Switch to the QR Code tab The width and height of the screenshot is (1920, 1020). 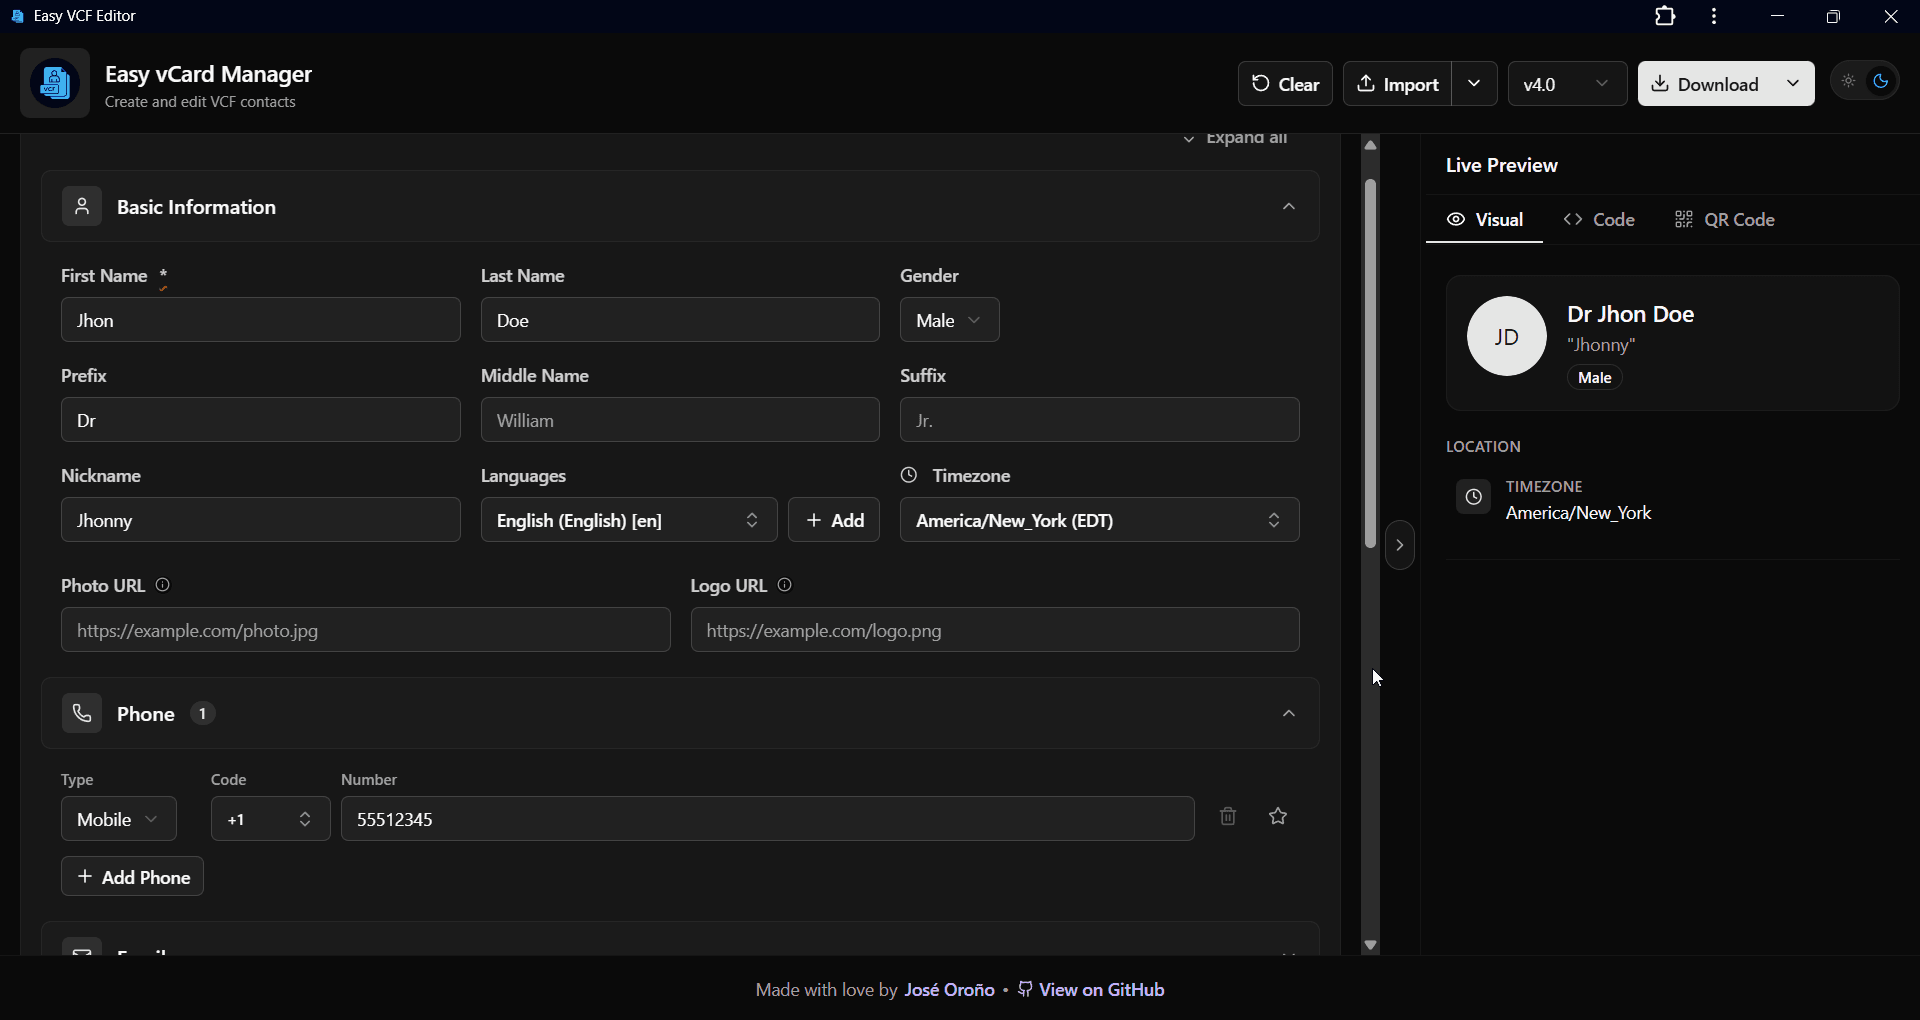(1726, 220)
